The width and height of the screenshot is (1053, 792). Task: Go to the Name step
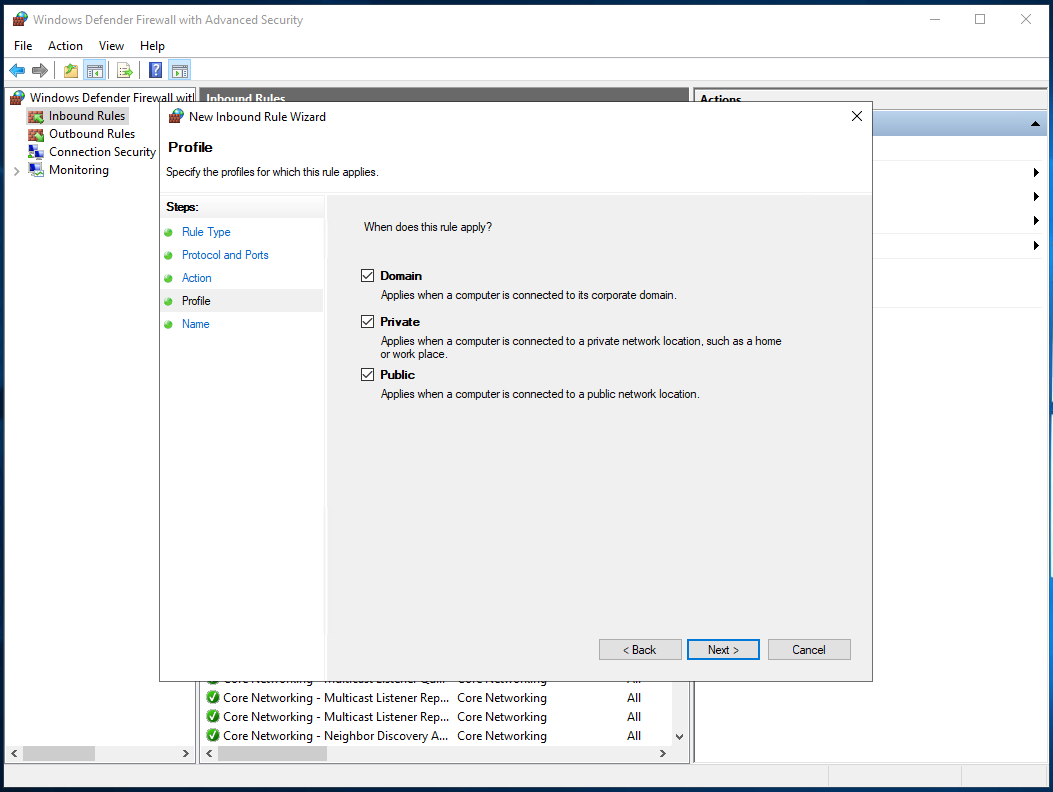click(195, 324)
